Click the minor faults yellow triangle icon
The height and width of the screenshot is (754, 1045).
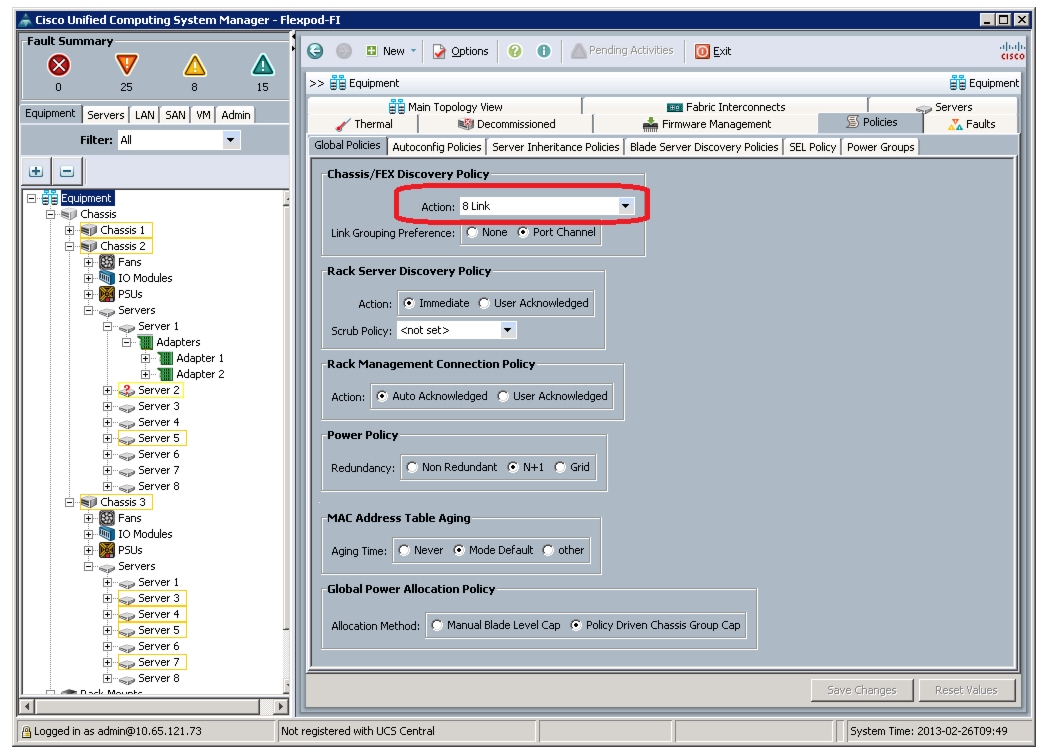pos(195,65)
